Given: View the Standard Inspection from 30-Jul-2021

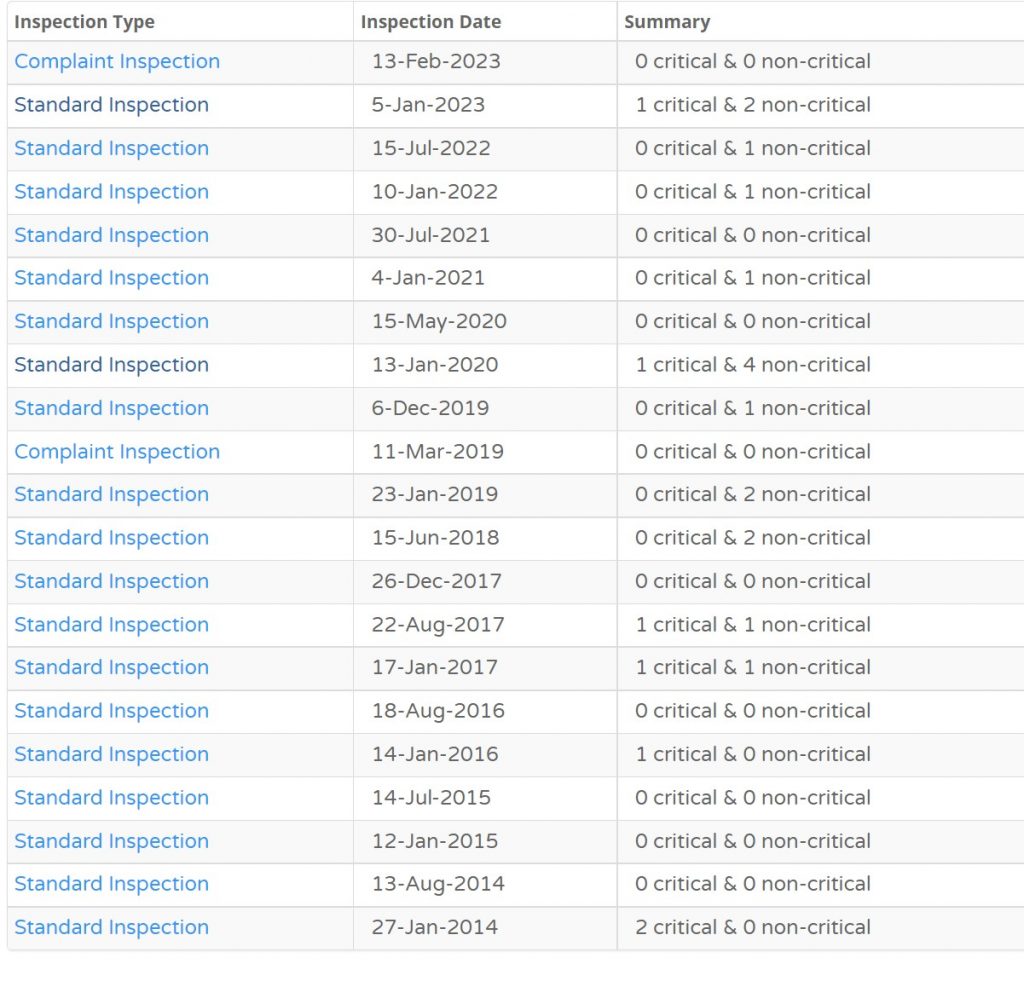Looking at the screenshot, I should [112, 235].
